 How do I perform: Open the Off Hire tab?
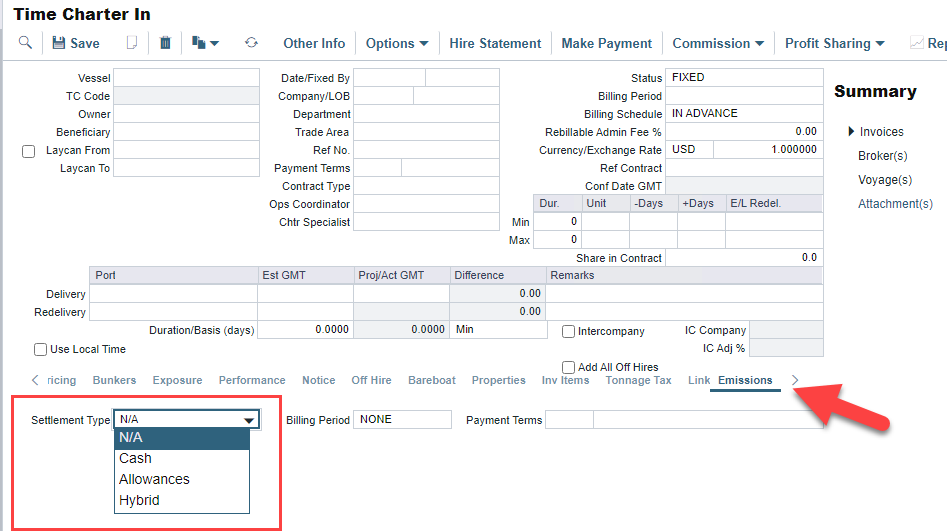[371, 380]
